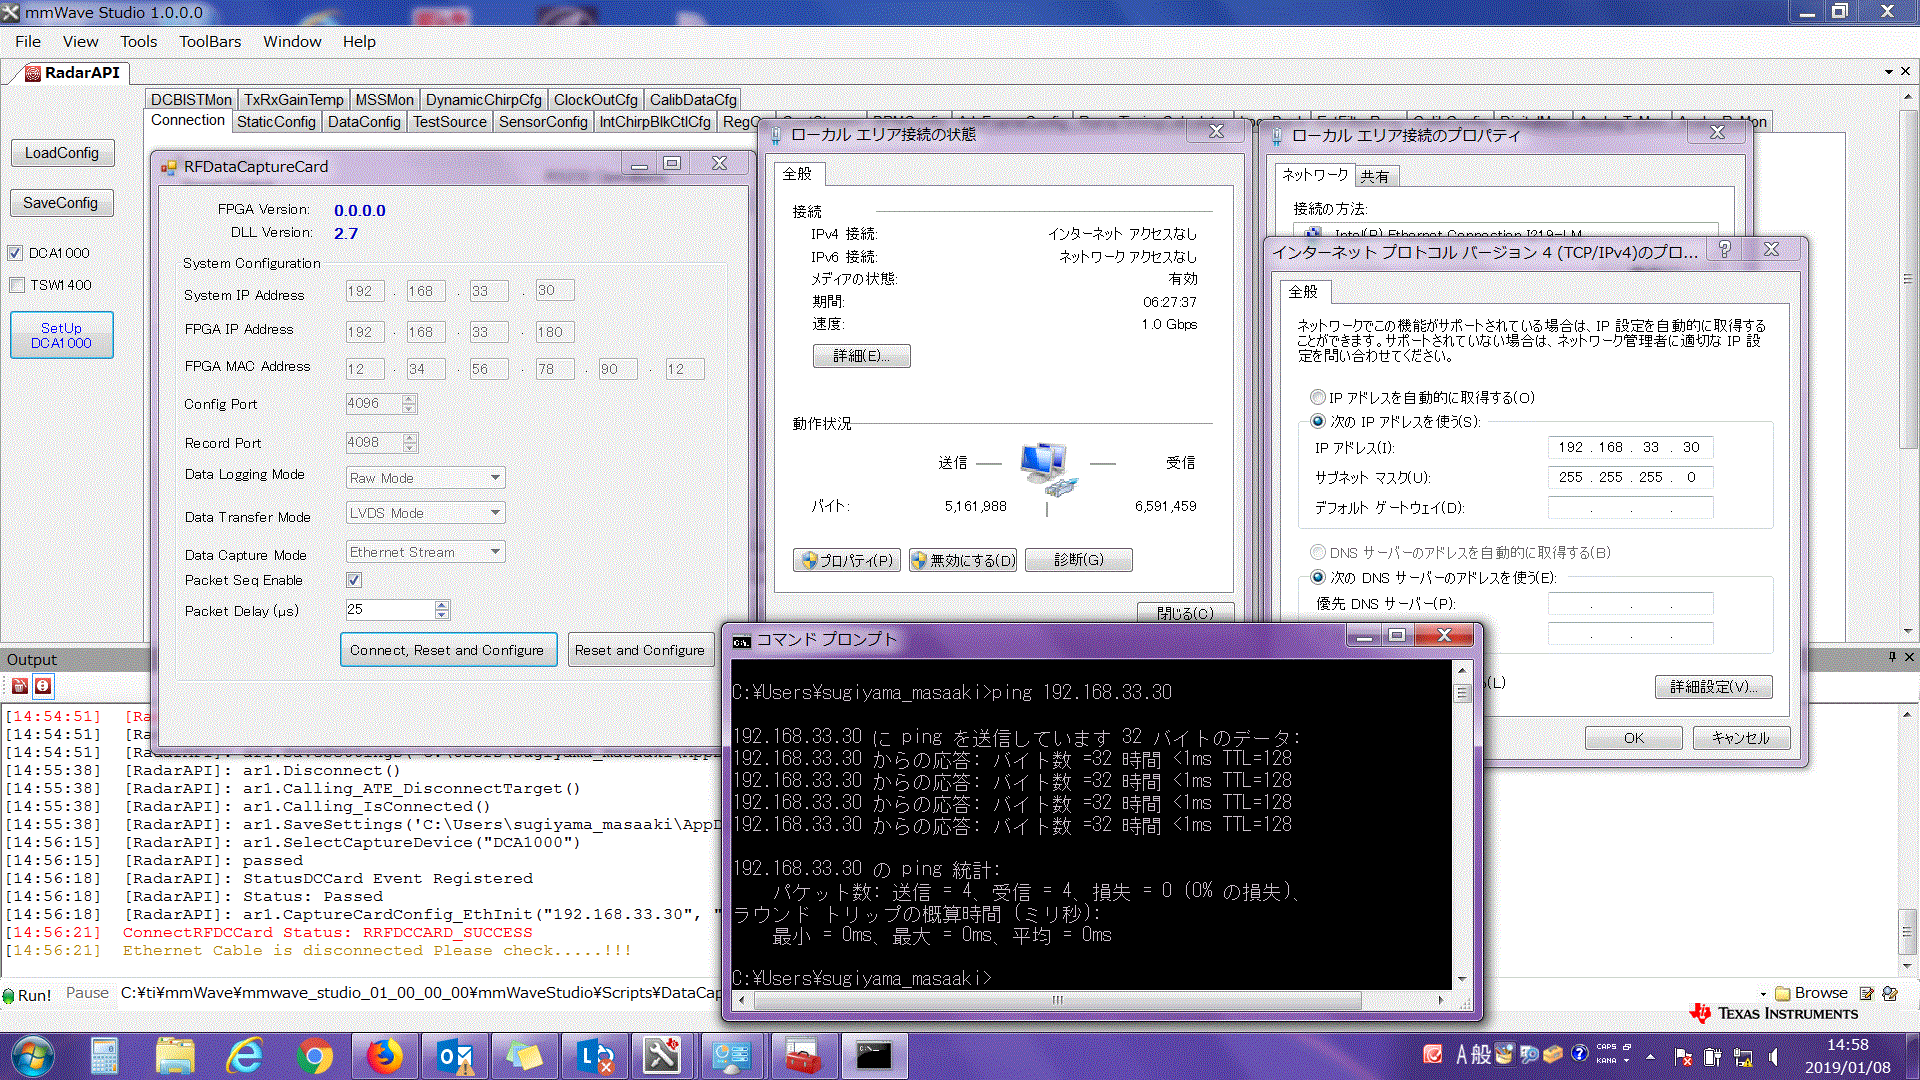Select use the following IP address radio
The width and height of the screenshot is (1920, 1080).
(x=1318, y=421)
